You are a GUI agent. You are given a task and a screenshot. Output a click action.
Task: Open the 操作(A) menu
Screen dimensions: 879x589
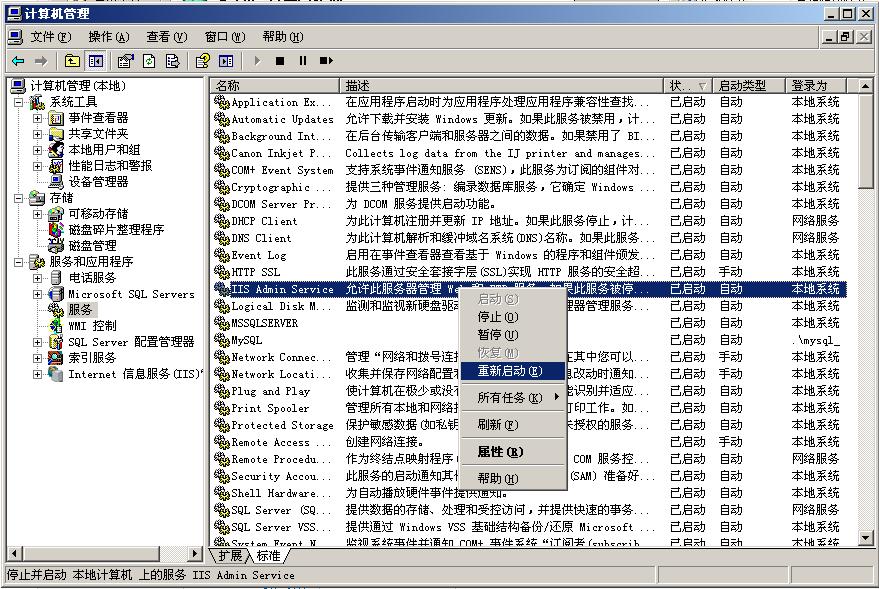coord(109,37)
